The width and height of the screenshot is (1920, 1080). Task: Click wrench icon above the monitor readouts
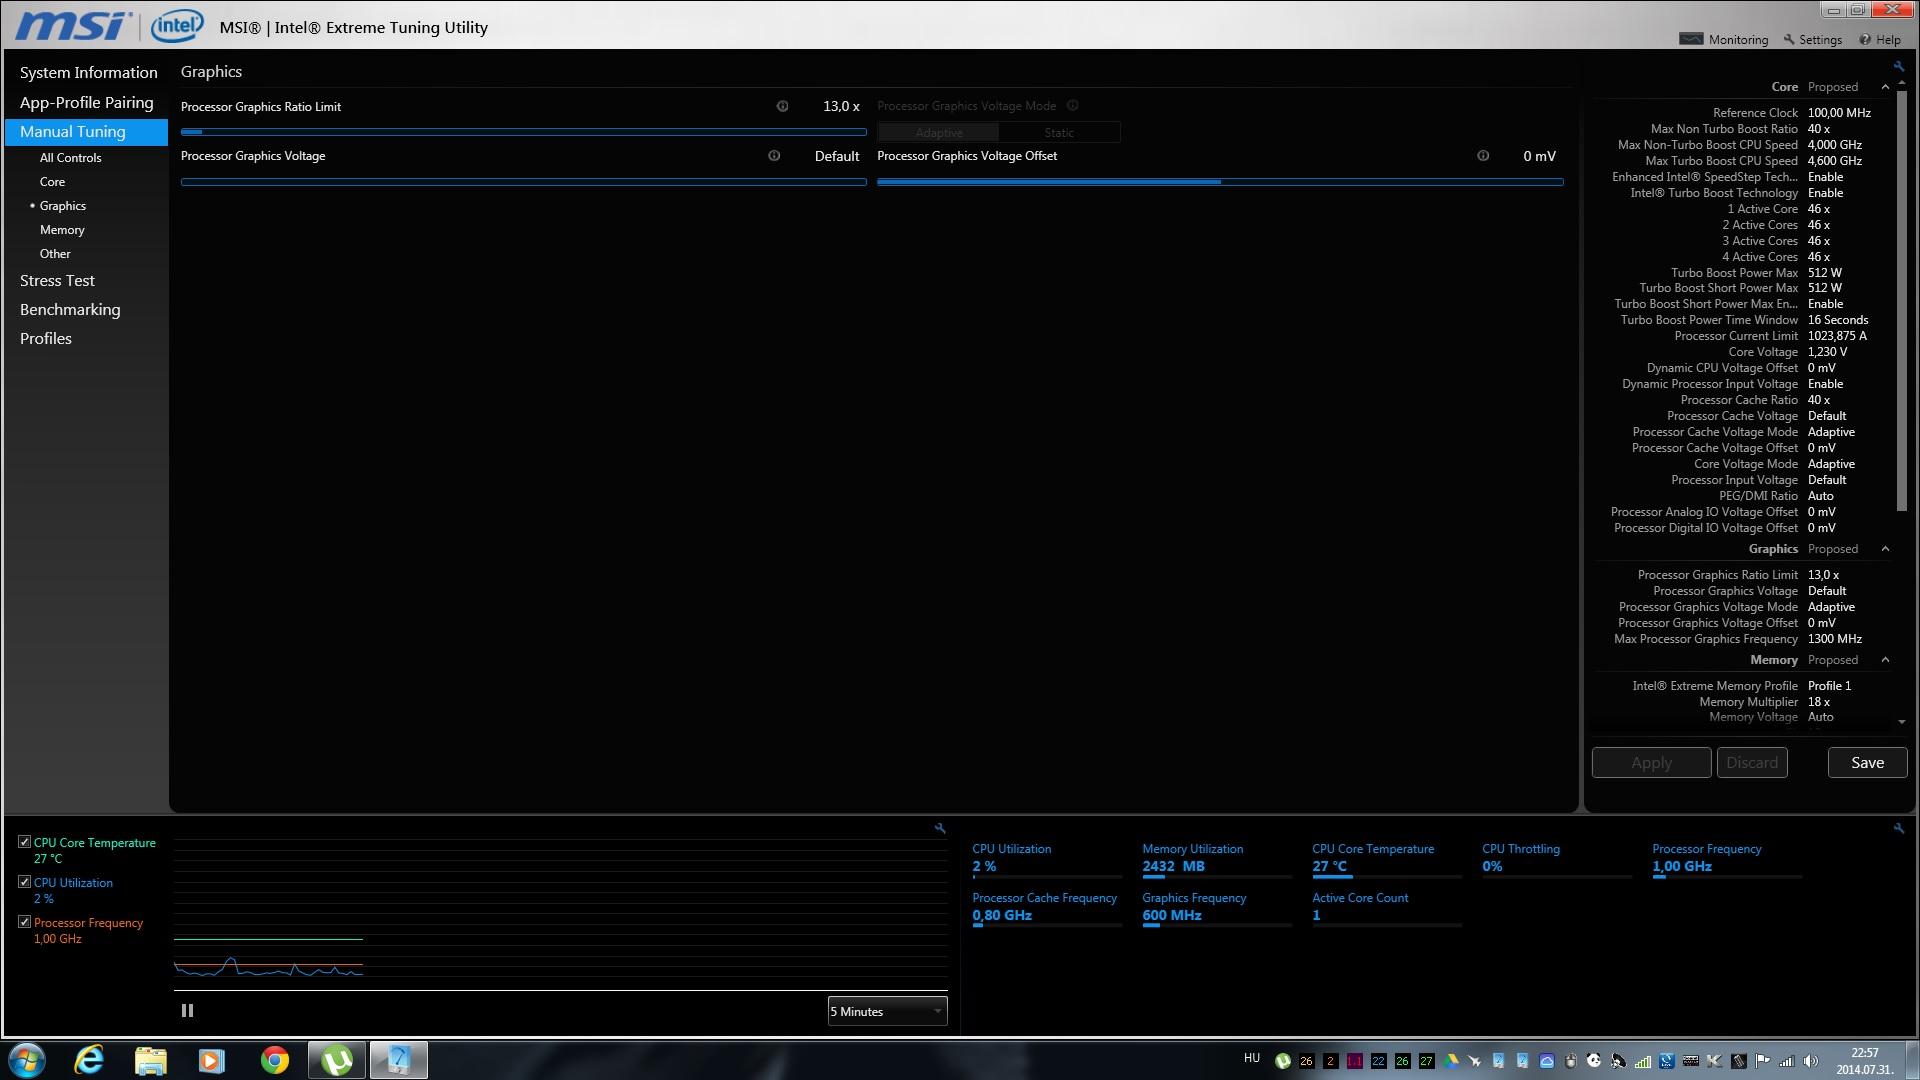pyautogui.click(x=1898, y=828)
